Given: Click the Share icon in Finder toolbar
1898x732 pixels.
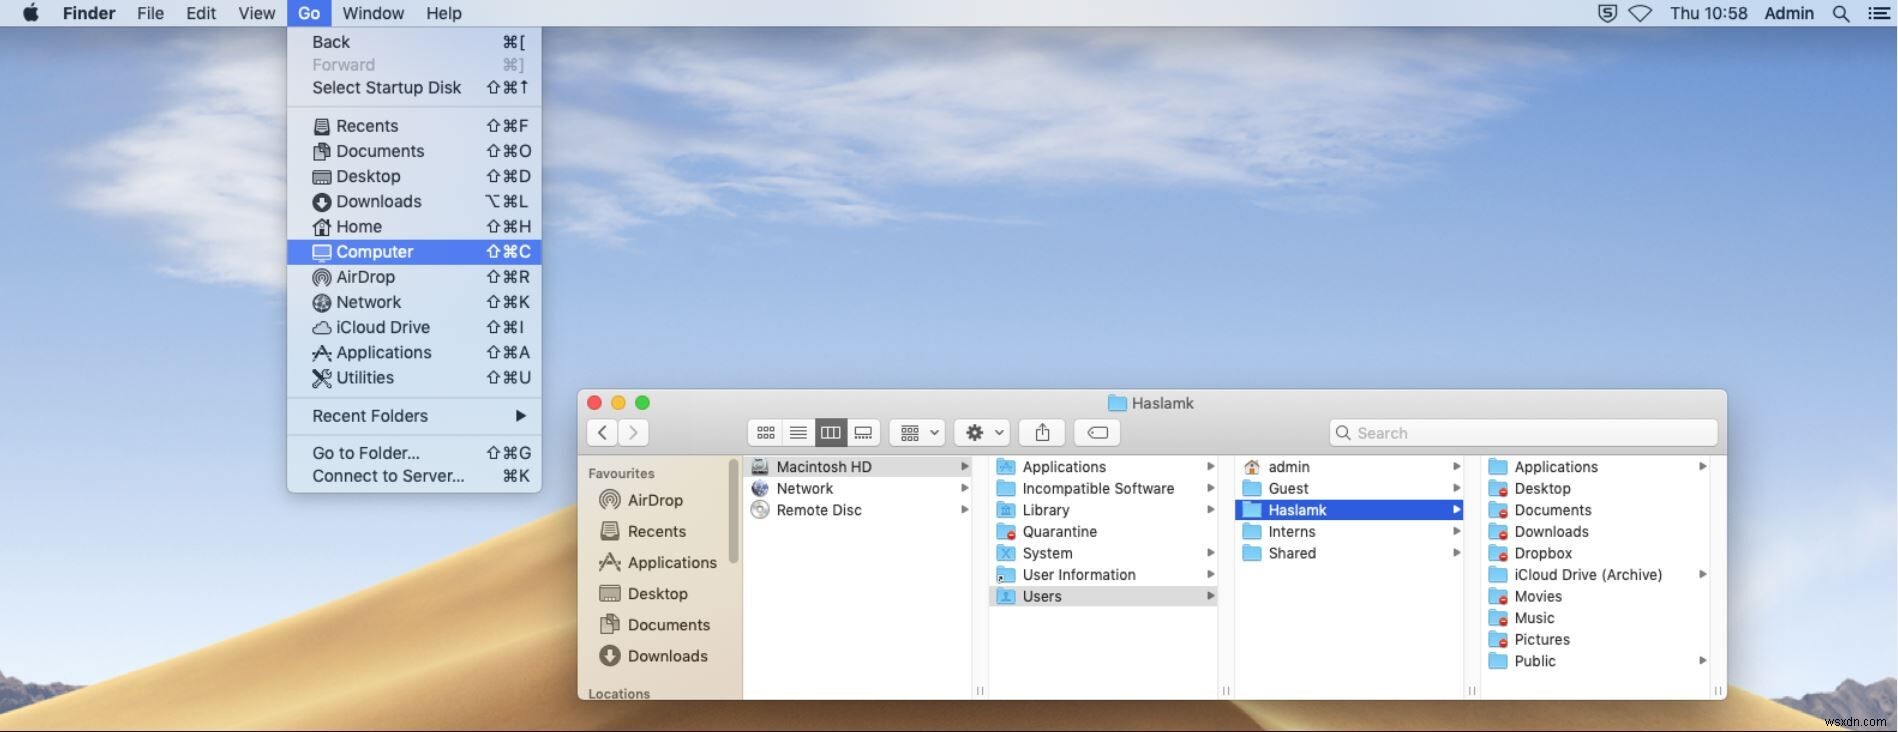Looking at the screenshot, I should click(1042, 433).
